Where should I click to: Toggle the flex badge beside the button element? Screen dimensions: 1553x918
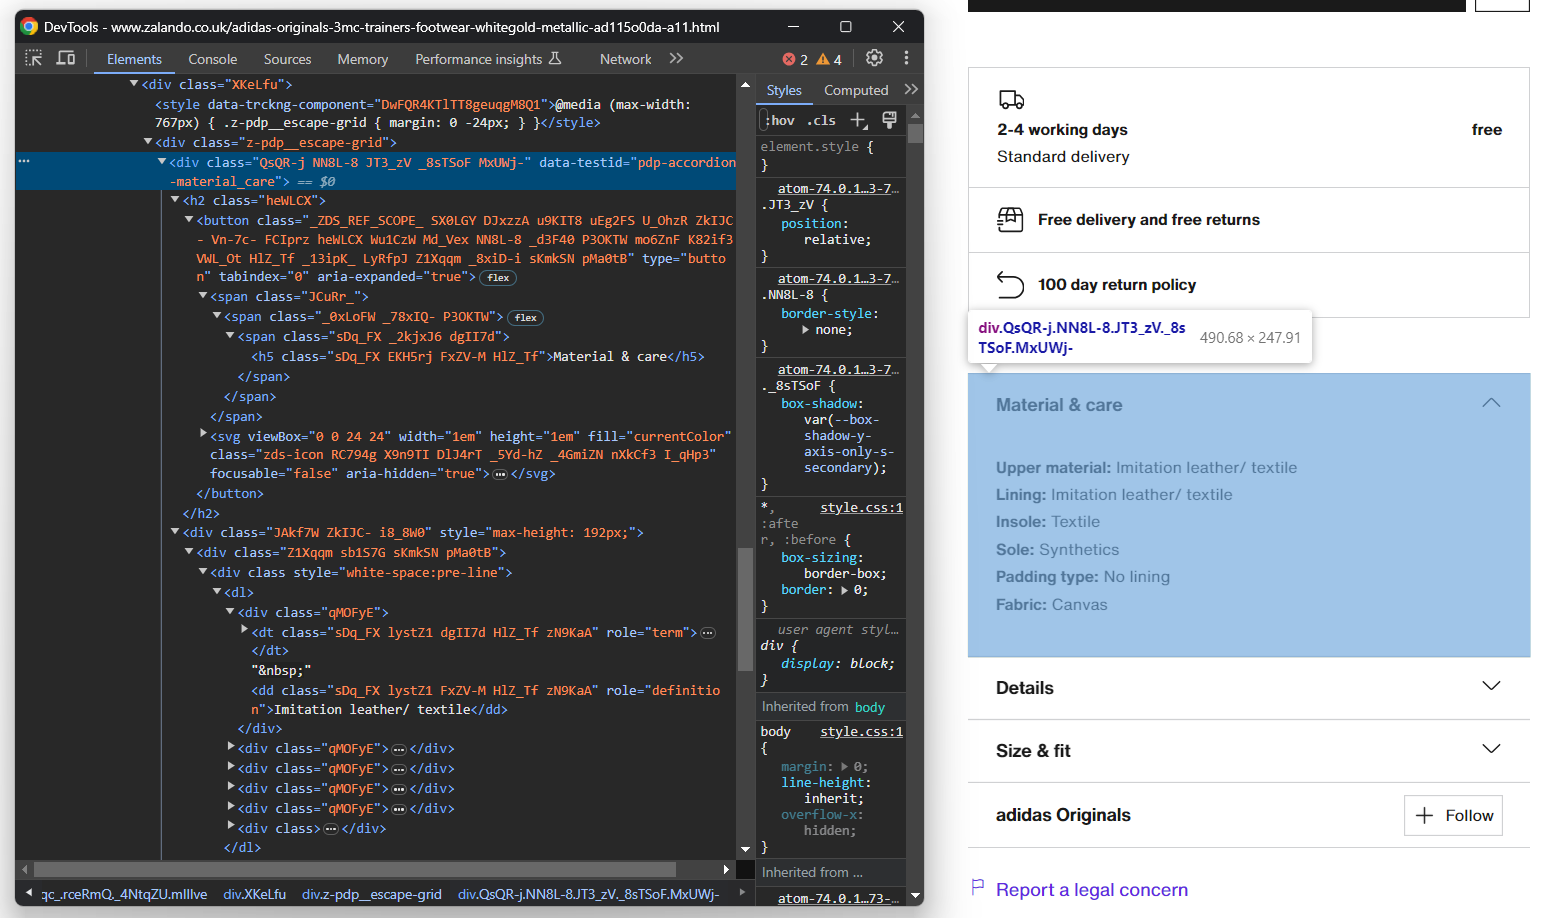[498, 278]
